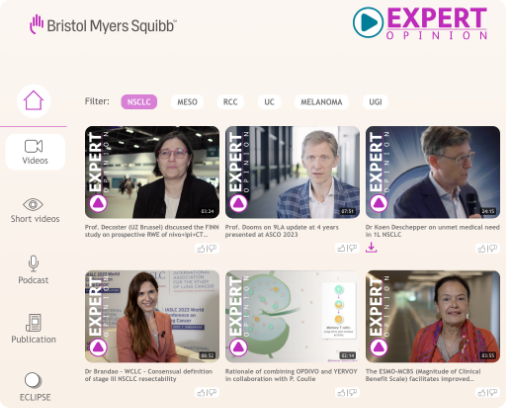Viewport: 506px width, 408px height.
Task: Go to the Home icon in sidebar
Action: 34,101
